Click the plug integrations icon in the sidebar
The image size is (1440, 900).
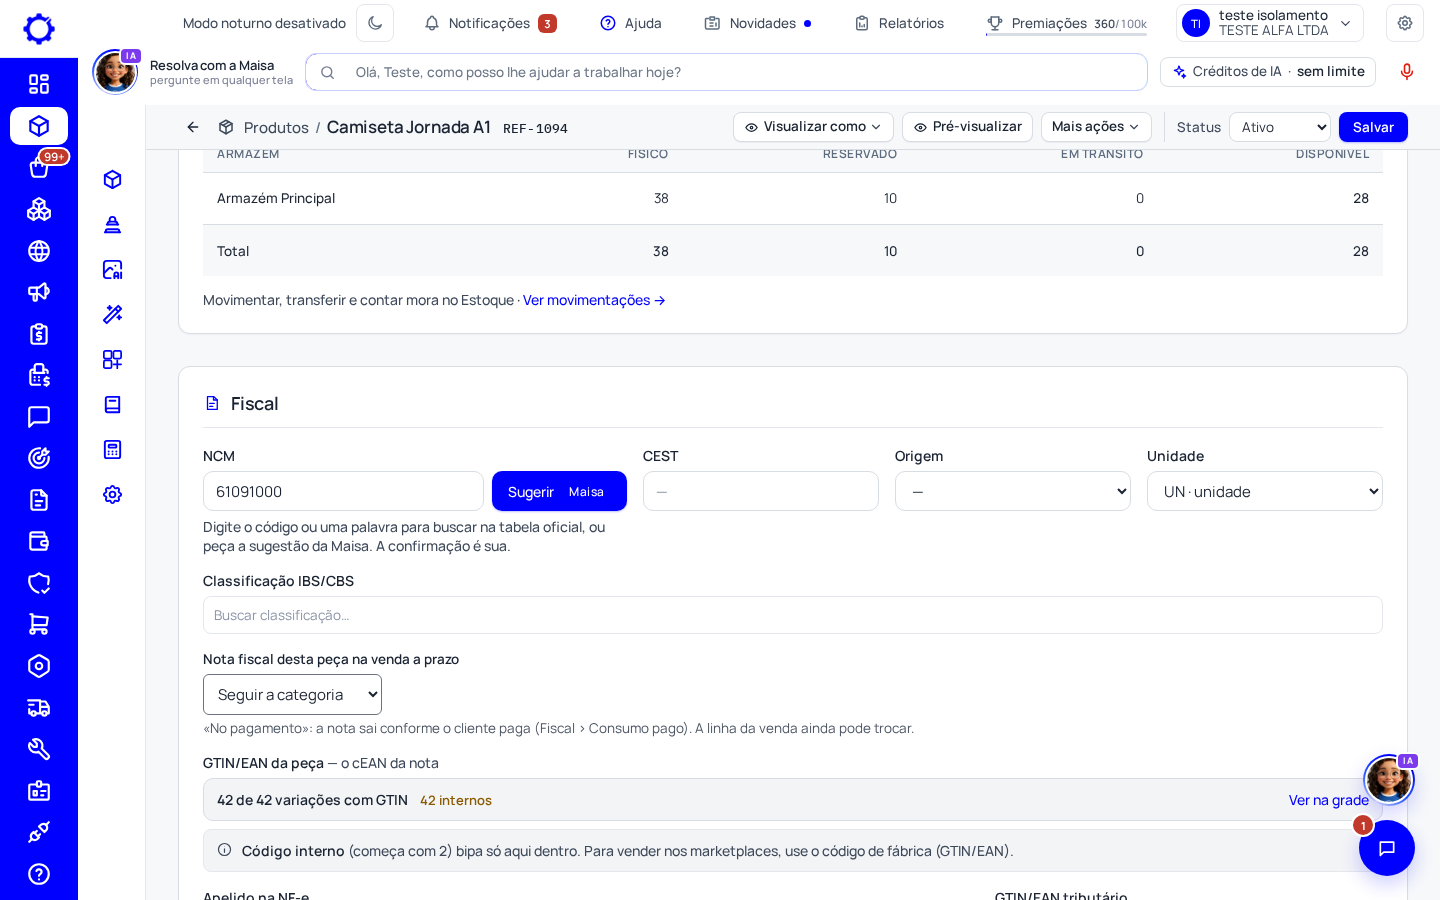pos(39,832)
